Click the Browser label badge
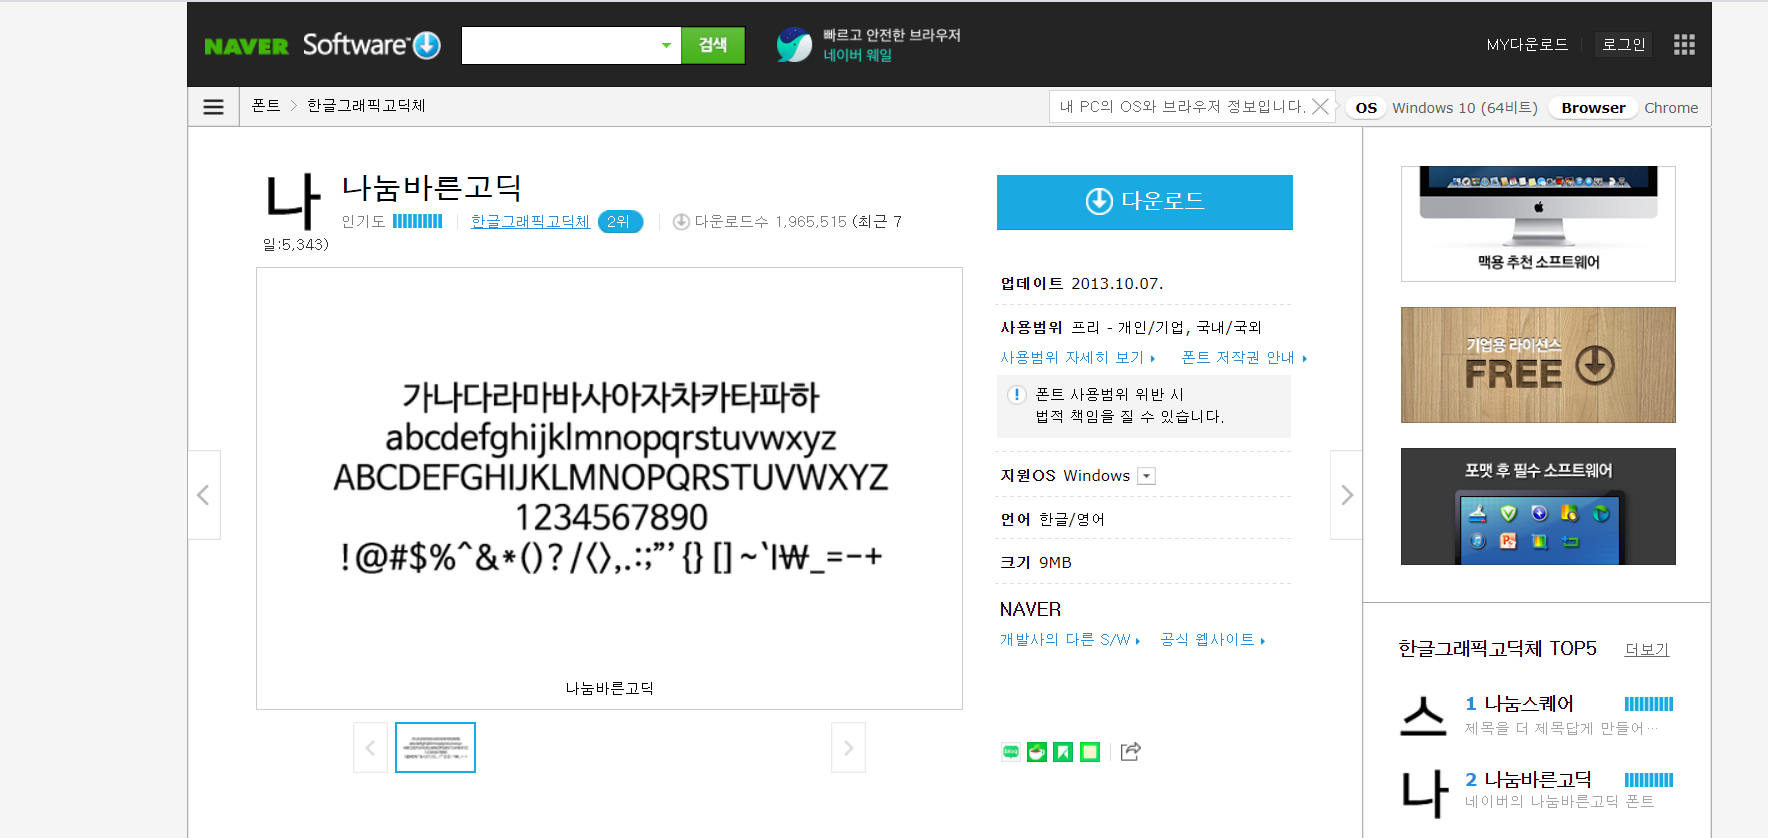 [1593, 108]
